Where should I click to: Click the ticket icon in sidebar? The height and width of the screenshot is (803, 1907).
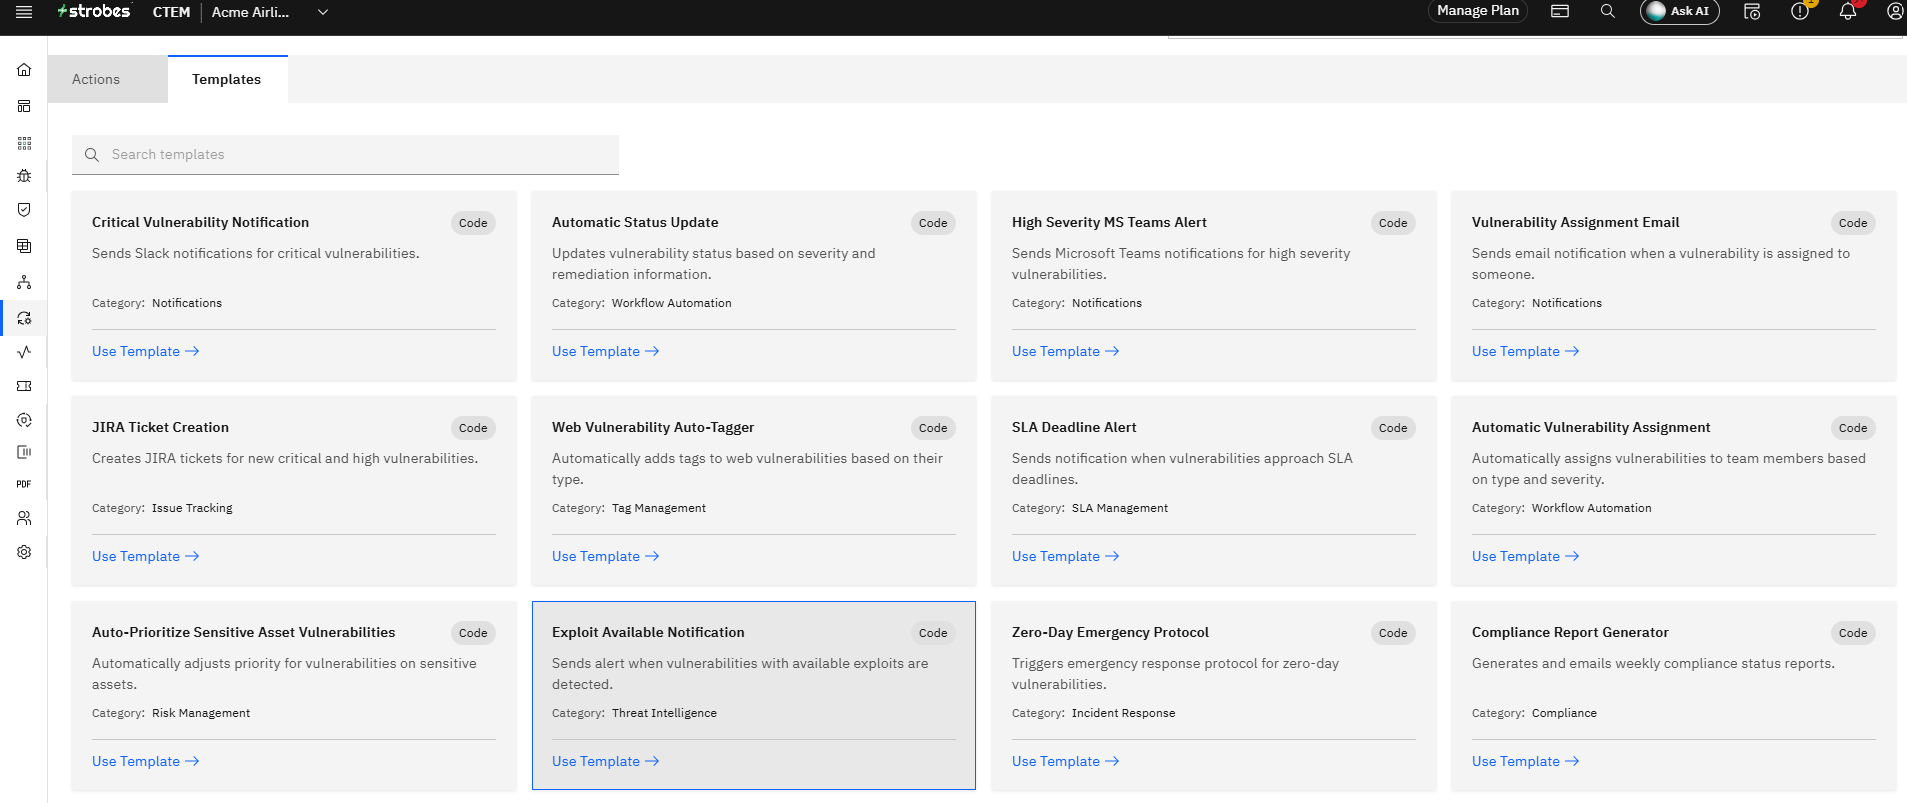(x=24, y=386)
